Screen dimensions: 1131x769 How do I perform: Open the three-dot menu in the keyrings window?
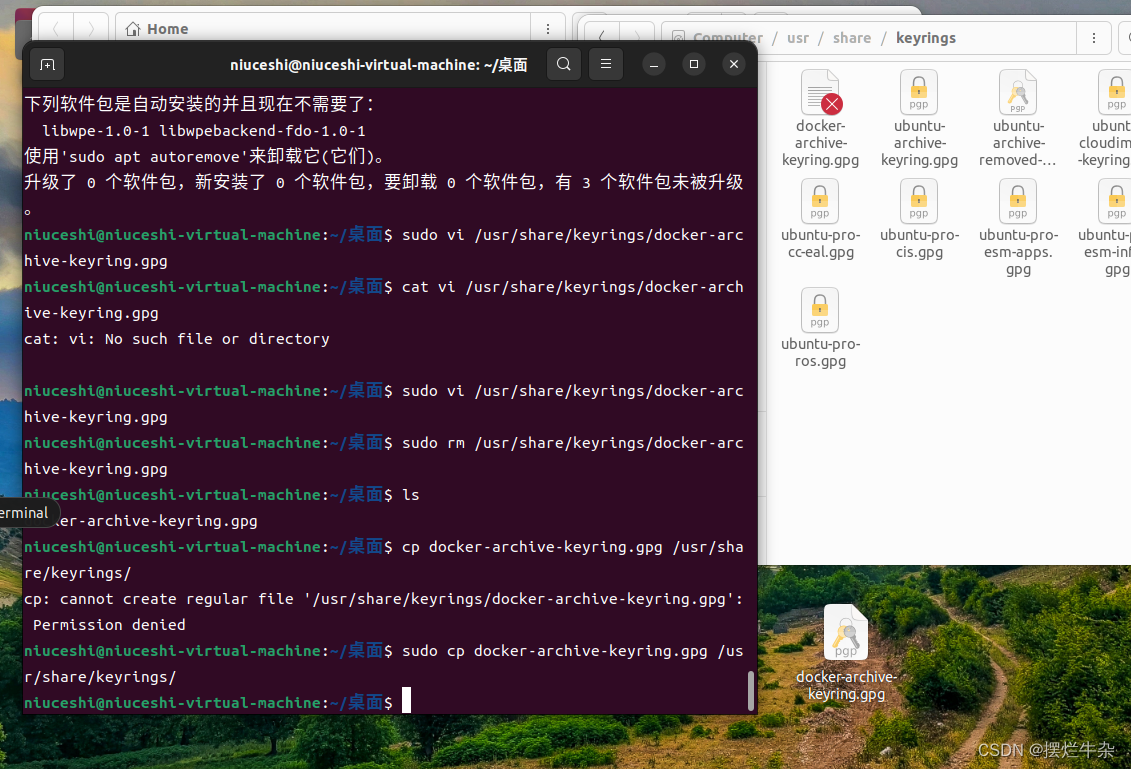[1094, 37]
